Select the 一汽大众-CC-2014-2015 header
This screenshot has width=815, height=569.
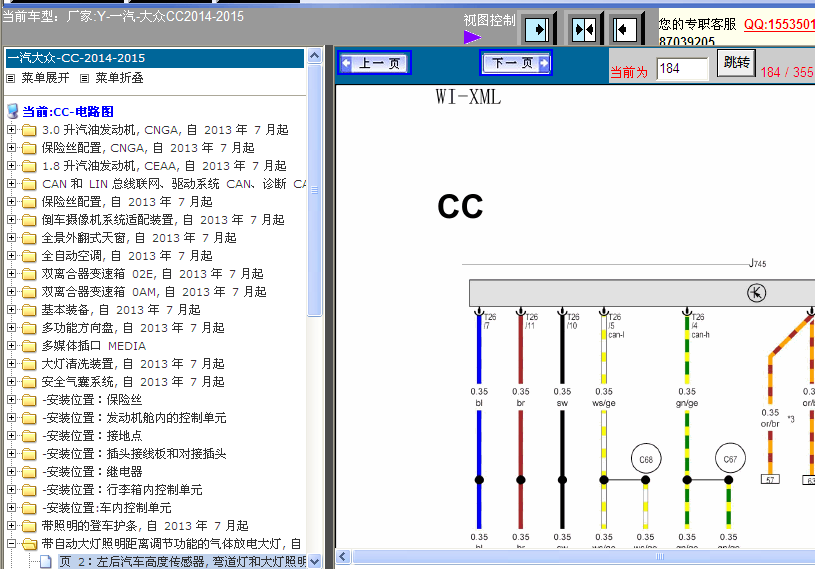coord(154,58)
